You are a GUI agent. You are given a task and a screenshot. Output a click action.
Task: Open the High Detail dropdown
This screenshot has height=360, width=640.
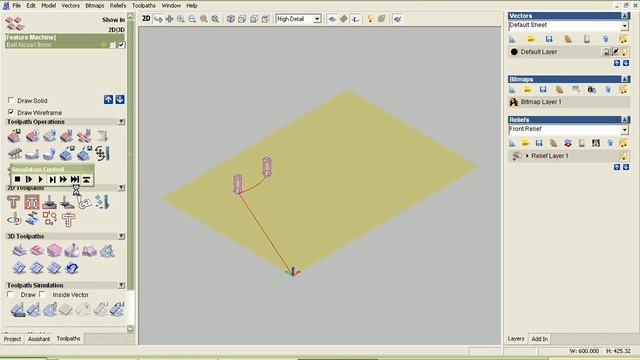pyautogui.click(x=317, y=19)
